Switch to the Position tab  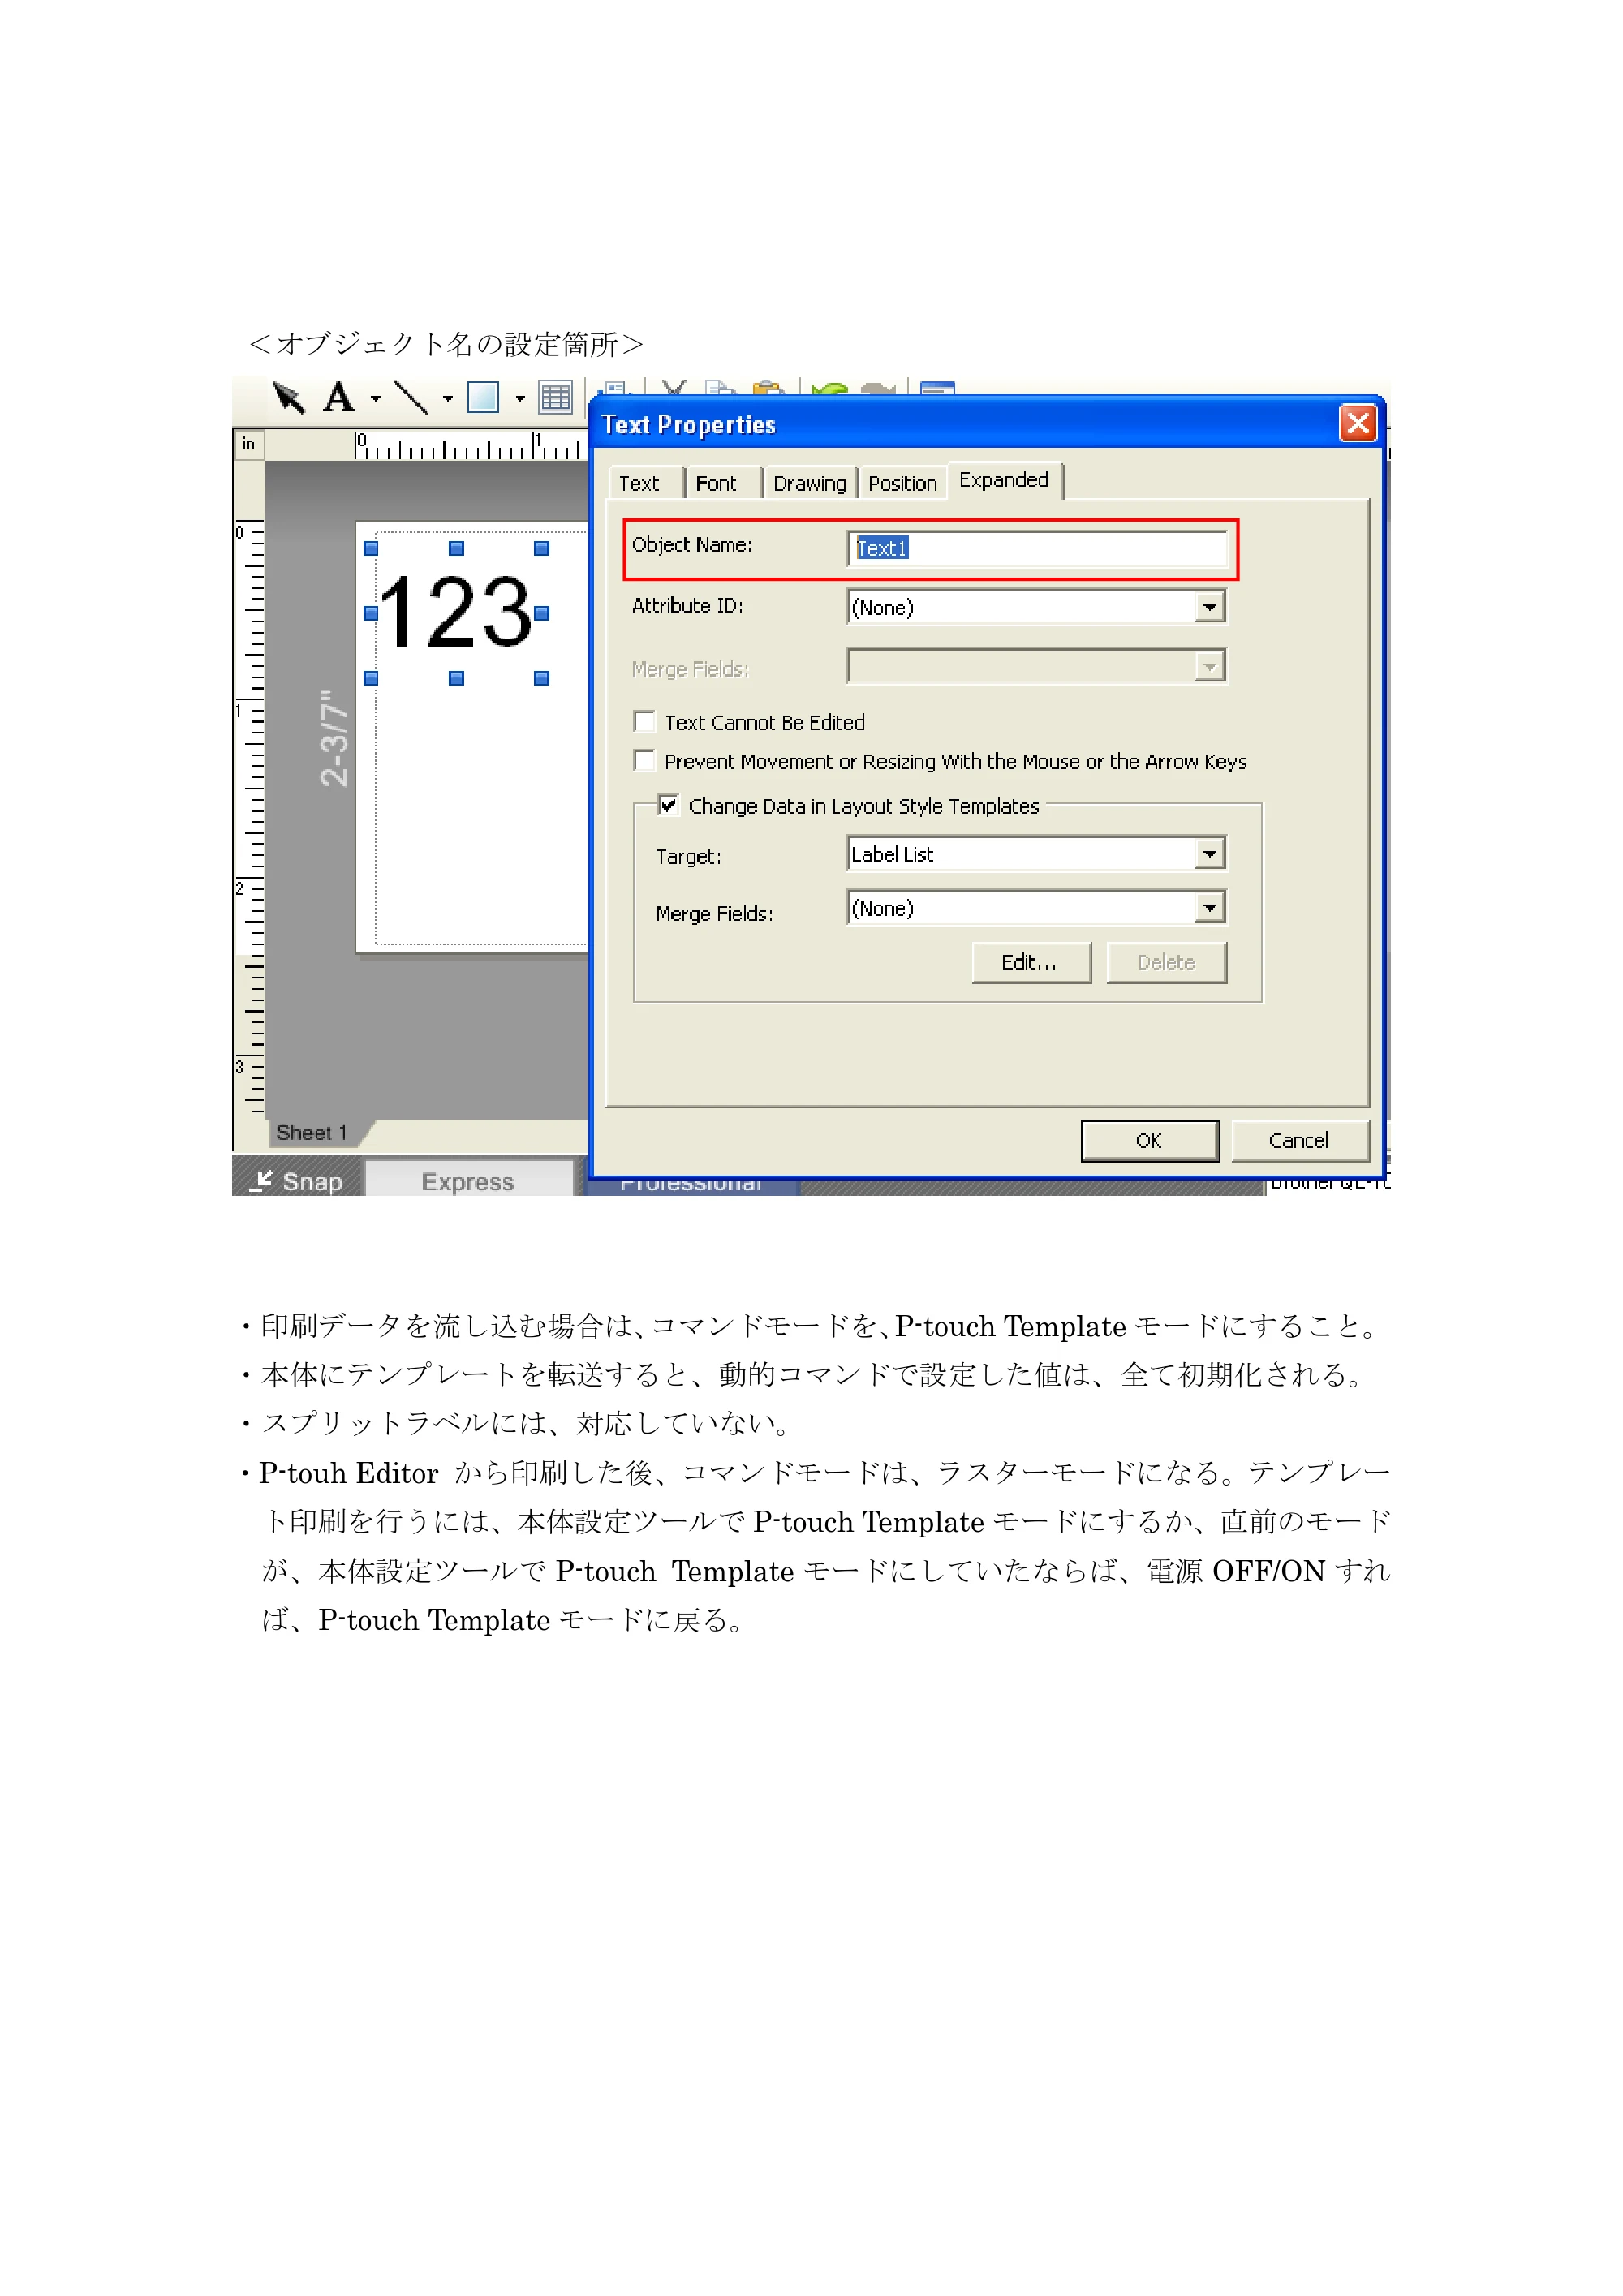[x=902, y=484]
